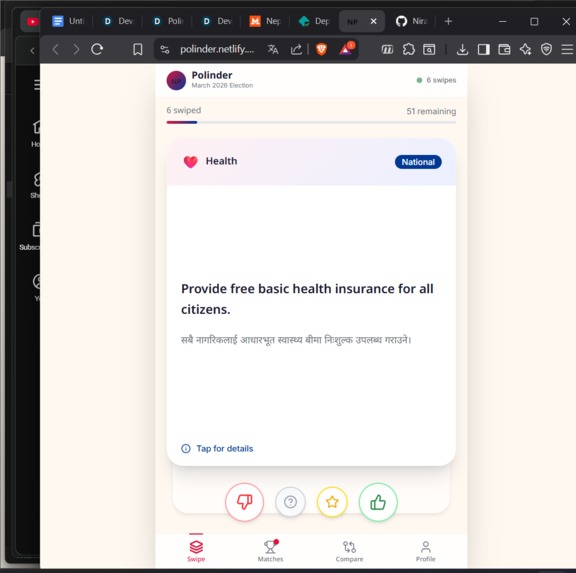The width and height of the screenshot is (576, 573).
Task: Click the 6 swiped label
Action: tap(184, 110)
